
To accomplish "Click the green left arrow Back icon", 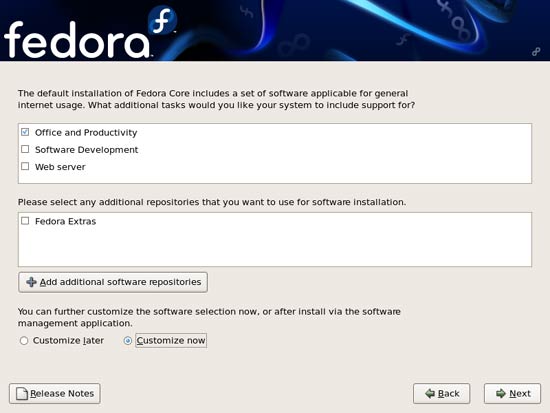I will pyautogui.click(x=430, y=393).
